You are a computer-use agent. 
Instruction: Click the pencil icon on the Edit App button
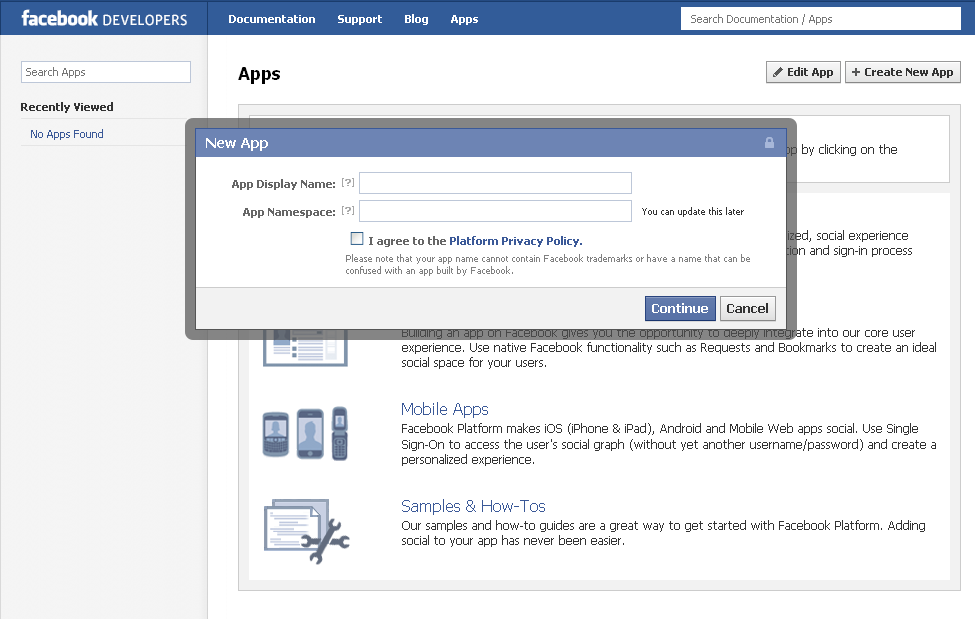pyautogui.click(x=779, y=71)
